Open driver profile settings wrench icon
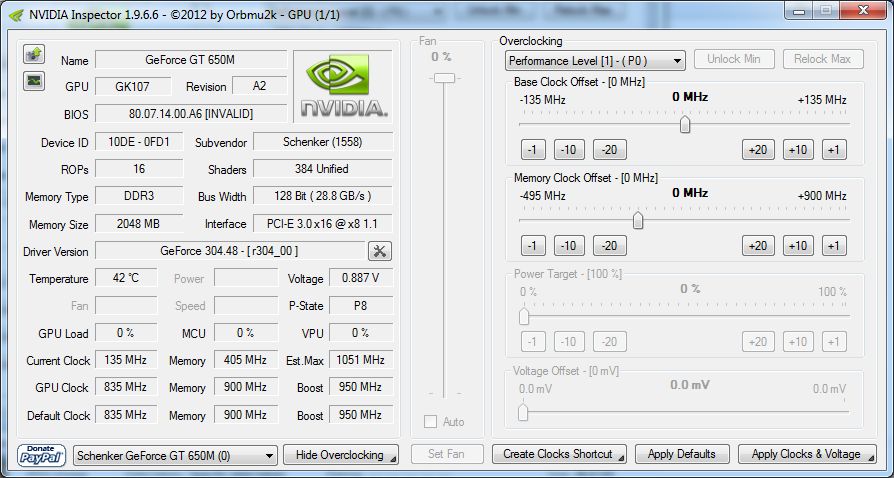 tap(380, 251)
